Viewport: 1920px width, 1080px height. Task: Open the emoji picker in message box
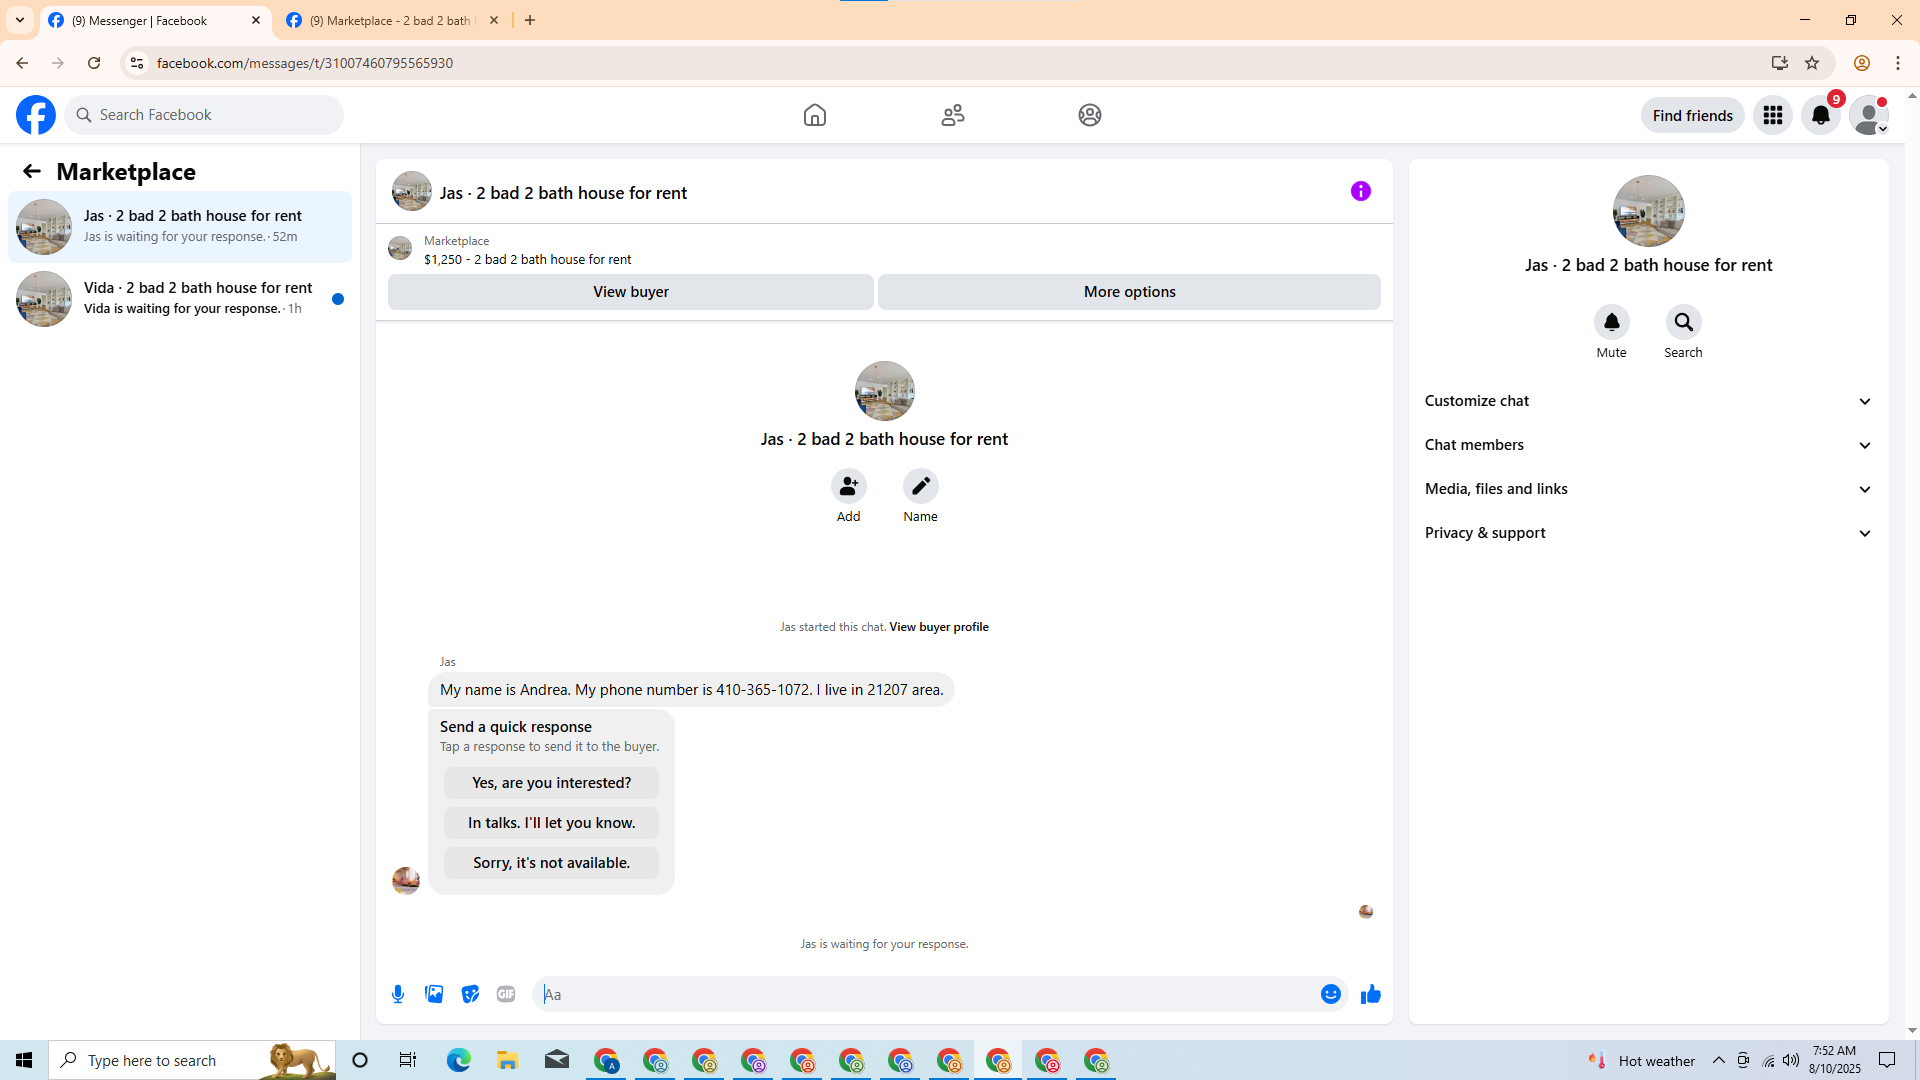[x=1330, y=994]
